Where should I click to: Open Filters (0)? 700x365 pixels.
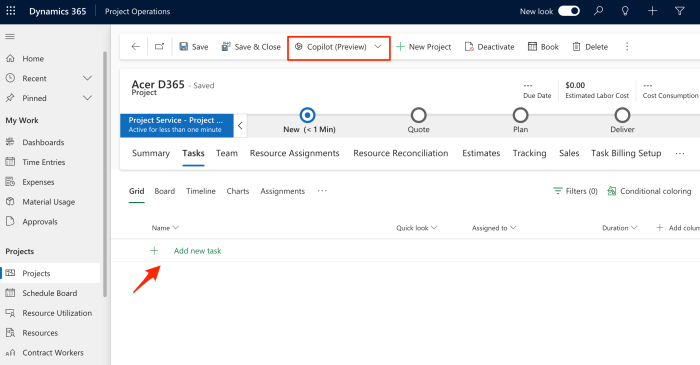(575, 191)
